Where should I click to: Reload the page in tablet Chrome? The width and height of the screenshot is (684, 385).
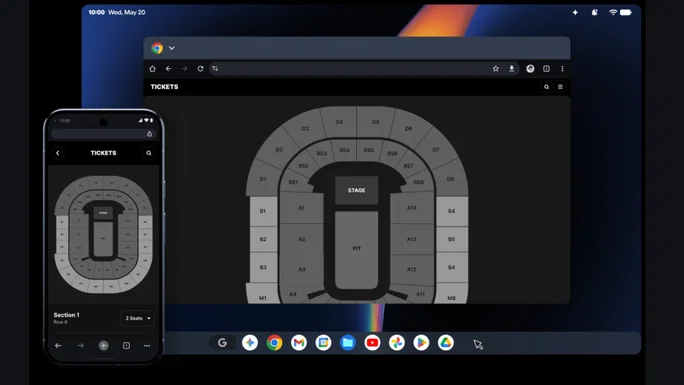[x=200, y=68]
